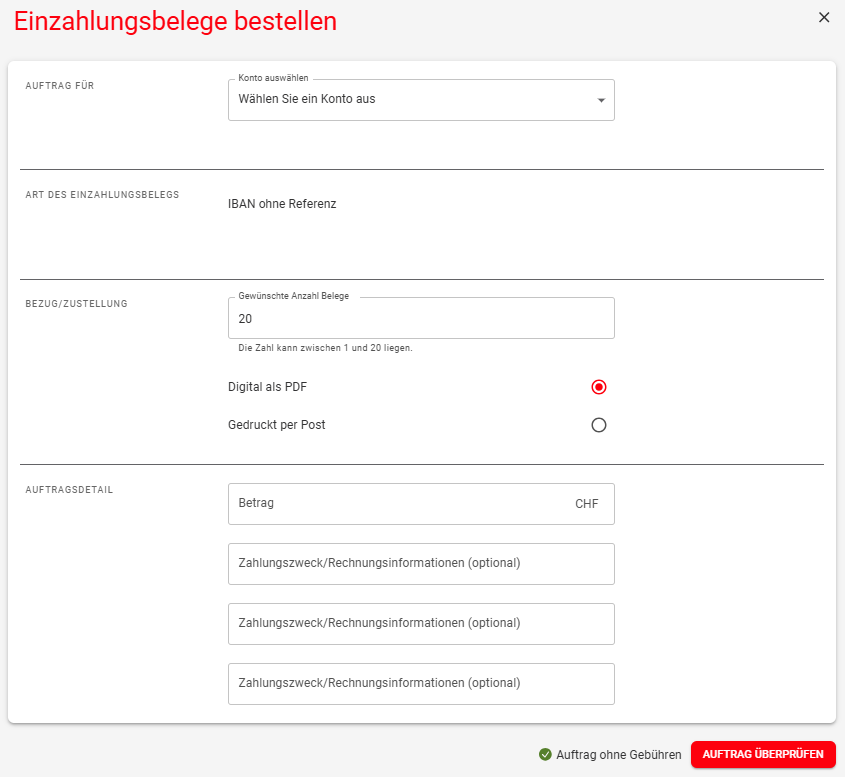The image size is (845, 777).
Task: Click the AUFTRAG ÜBERPRÜFEN button
Action: (763, 754)
